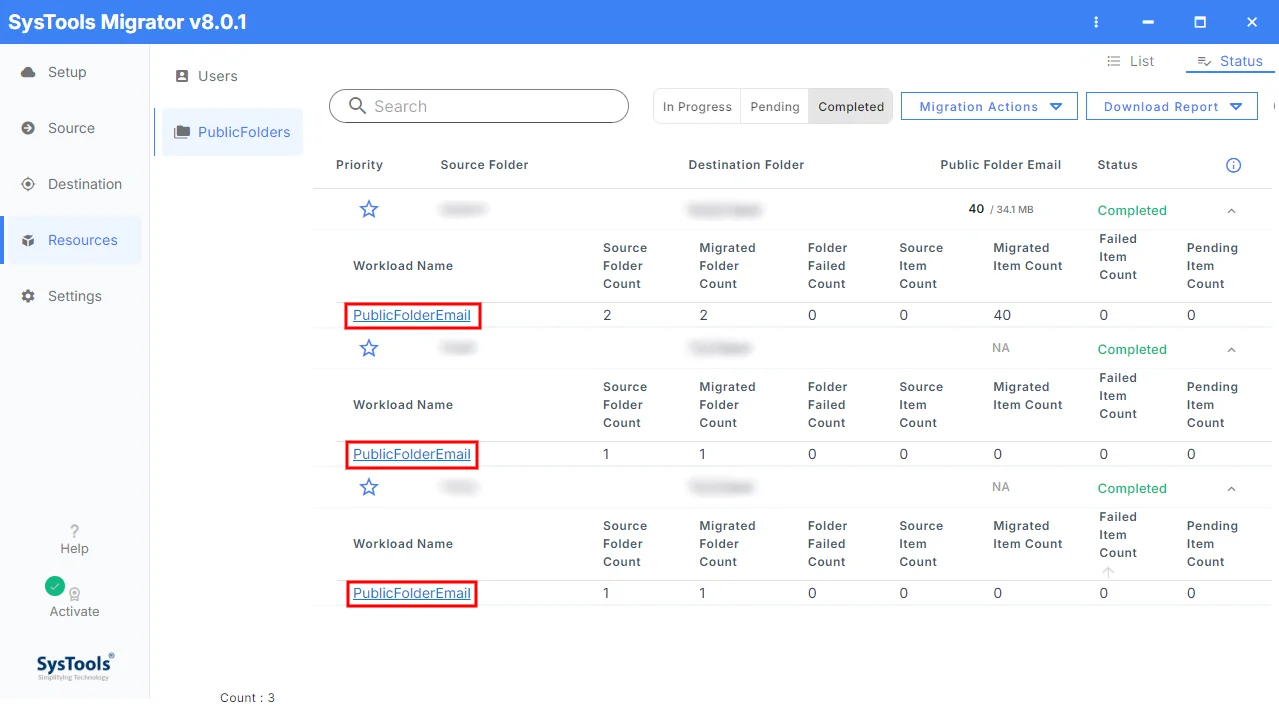Filter by Pending status
1279x720 pixels.
pos(775,107)
